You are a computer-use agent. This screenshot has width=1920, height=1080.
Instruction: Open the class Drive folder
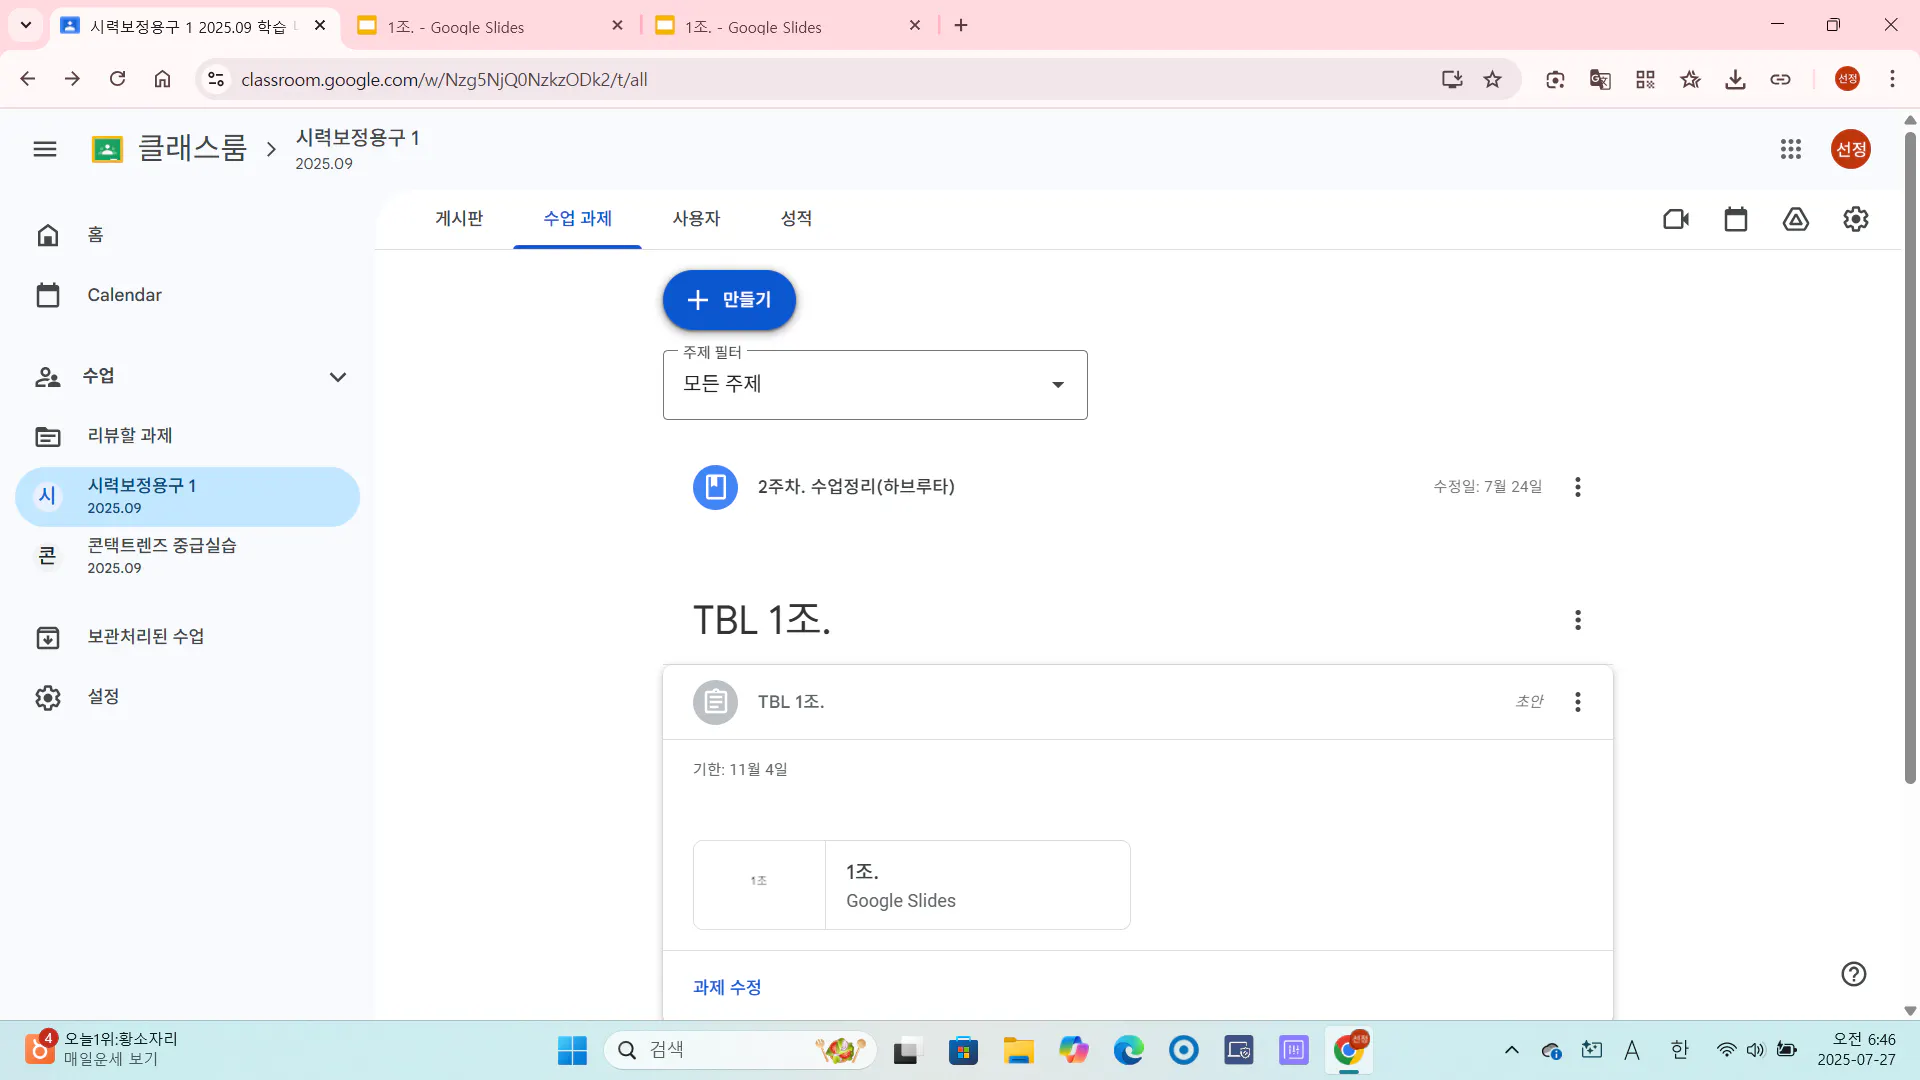click(x=1796, y=219)
